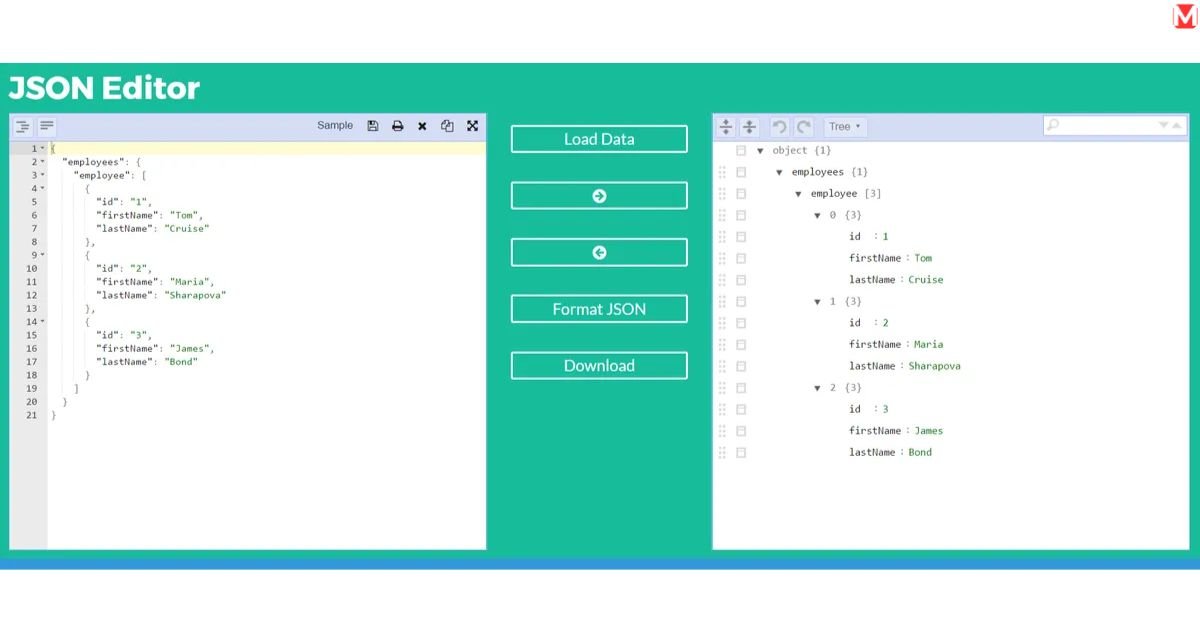Fold code at line 9 gutter arrow
This screenshot has height=628, width=1200.
pyautogui.click(x=43, y=255)
